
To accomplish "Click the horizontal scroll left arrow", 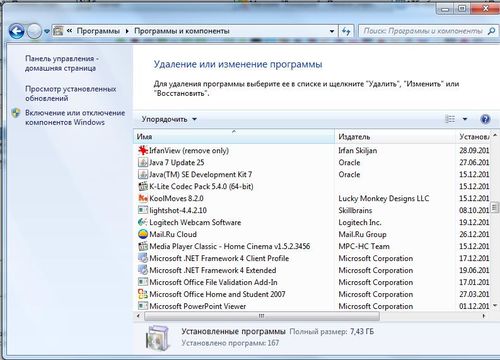I will (139, 316).
